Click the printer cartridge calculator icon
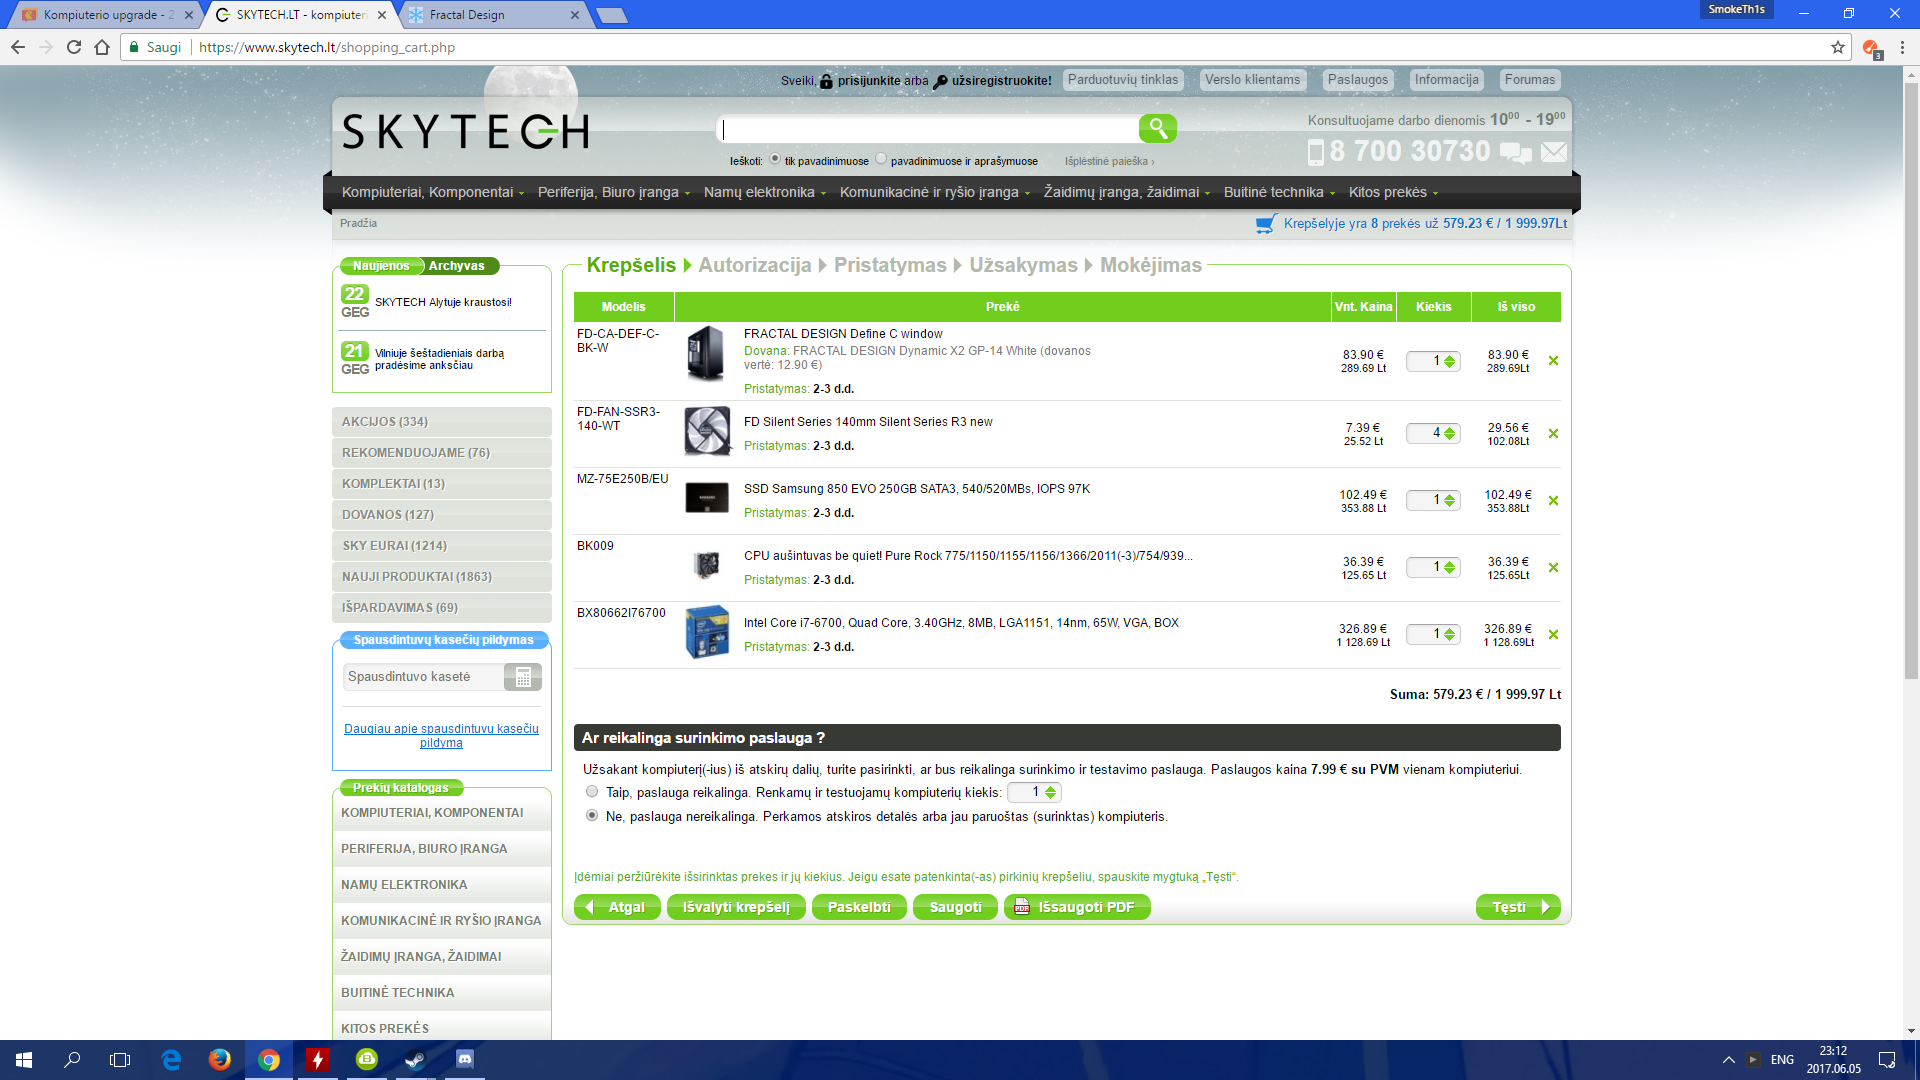The image size is (1920, 1080). click(523, 677)
